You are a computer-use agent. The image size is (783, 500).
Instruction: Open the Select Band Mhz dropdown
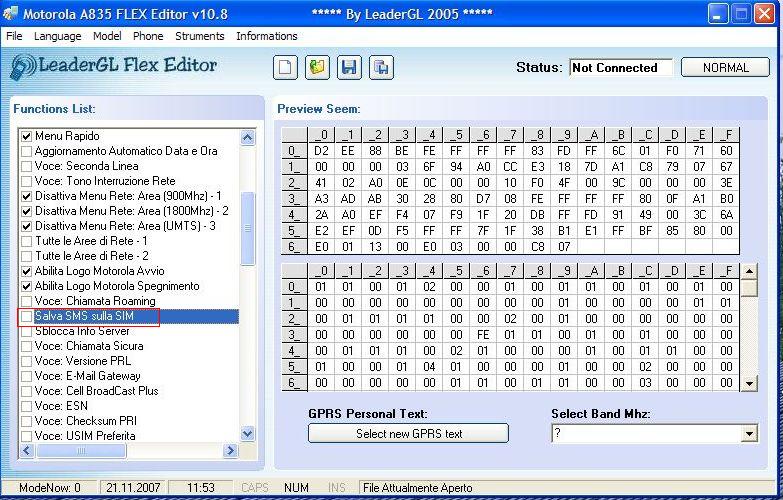tap(749, 434)
